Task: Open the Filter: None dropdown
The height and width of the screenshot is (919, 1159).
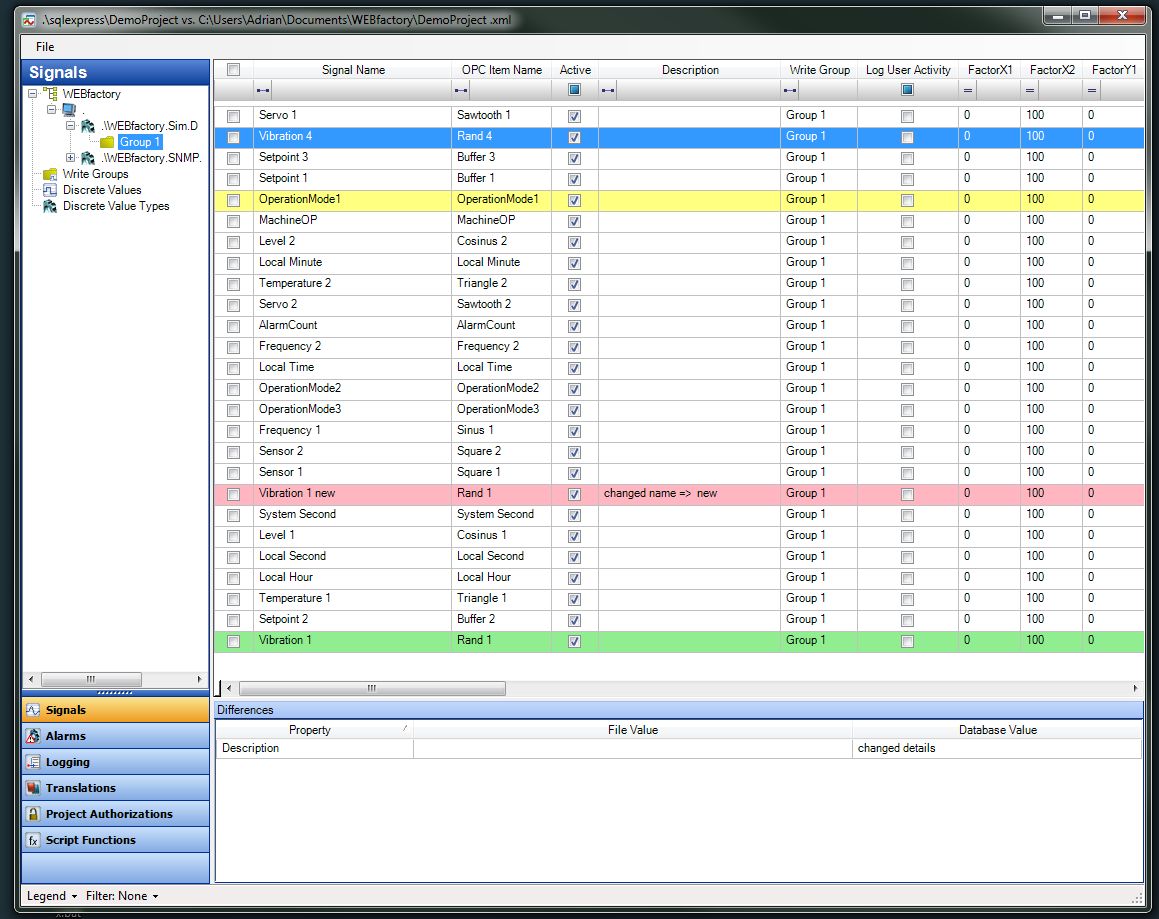Action: click(x=122, y=896)
